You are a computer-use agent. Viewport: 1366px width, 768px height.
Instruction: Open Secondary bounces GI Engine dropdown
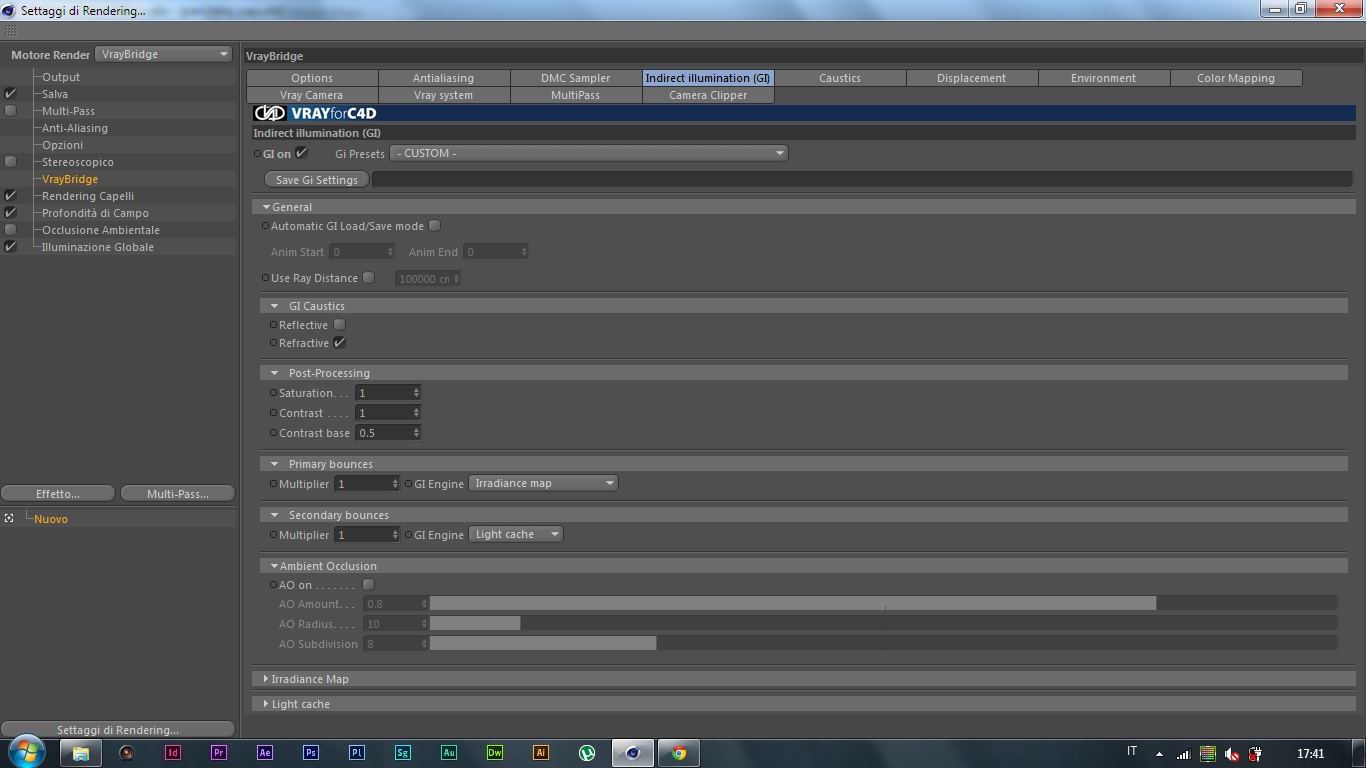[516, 534]
